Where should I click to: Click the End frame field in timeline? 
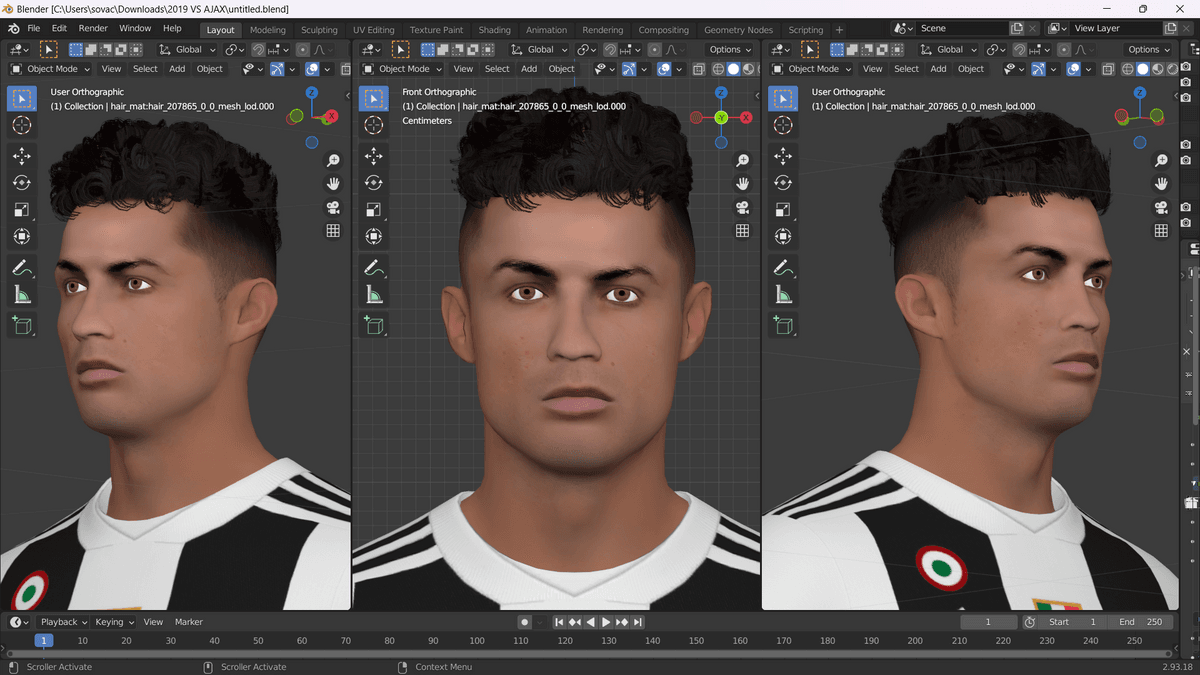coord(1141,622)
